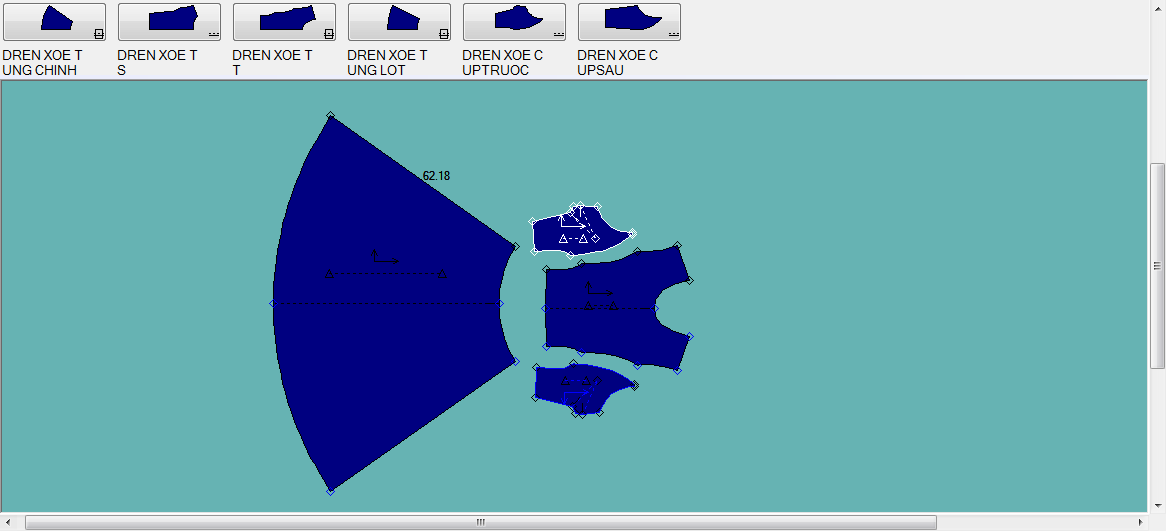Click the grain line arrow on skirt panel
Screen dimensions: 1166x531
pos(375,257)
